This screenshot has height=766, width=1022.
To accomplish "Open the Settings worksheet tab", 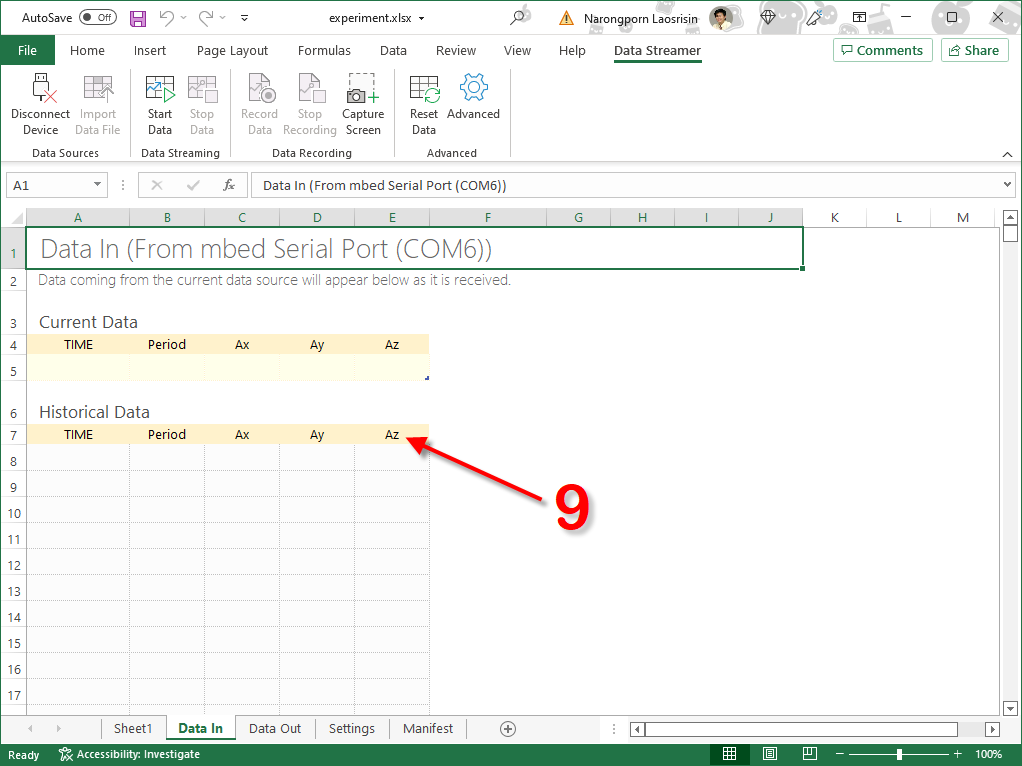I will [x=351, y=728].
